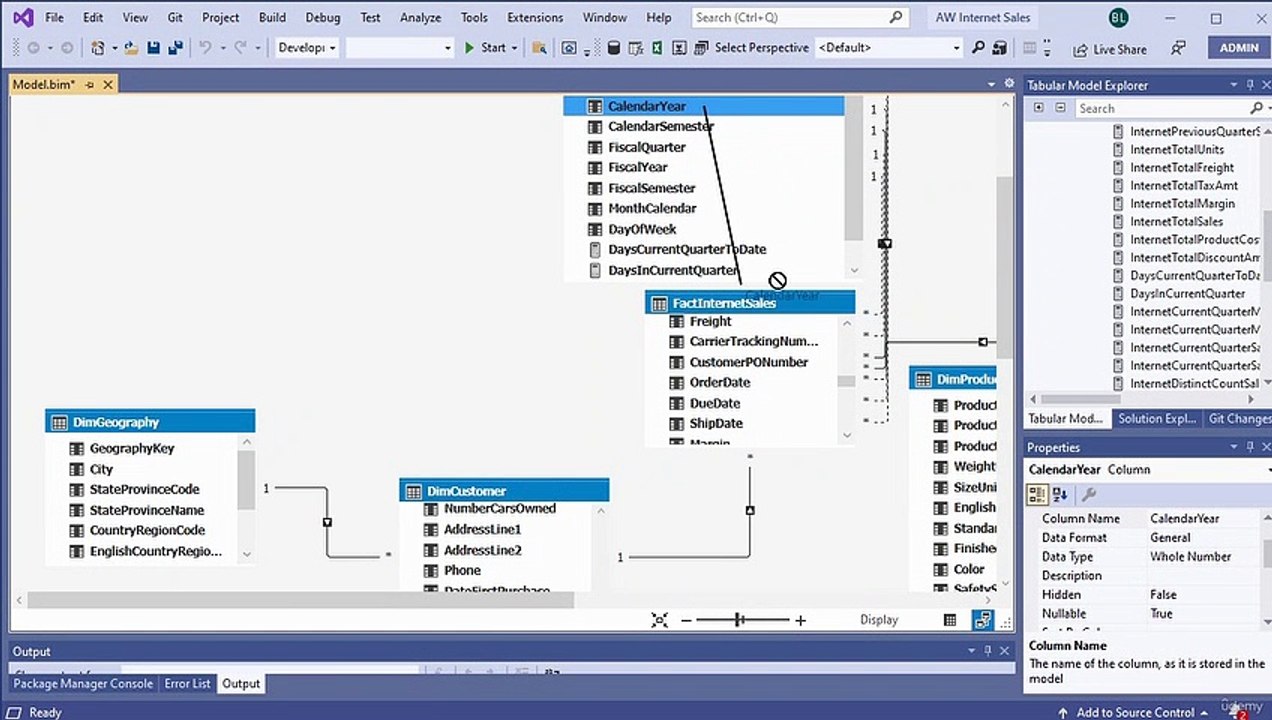
Task: Click the Analyze in Excel icon
Action: tap(657, 48)
